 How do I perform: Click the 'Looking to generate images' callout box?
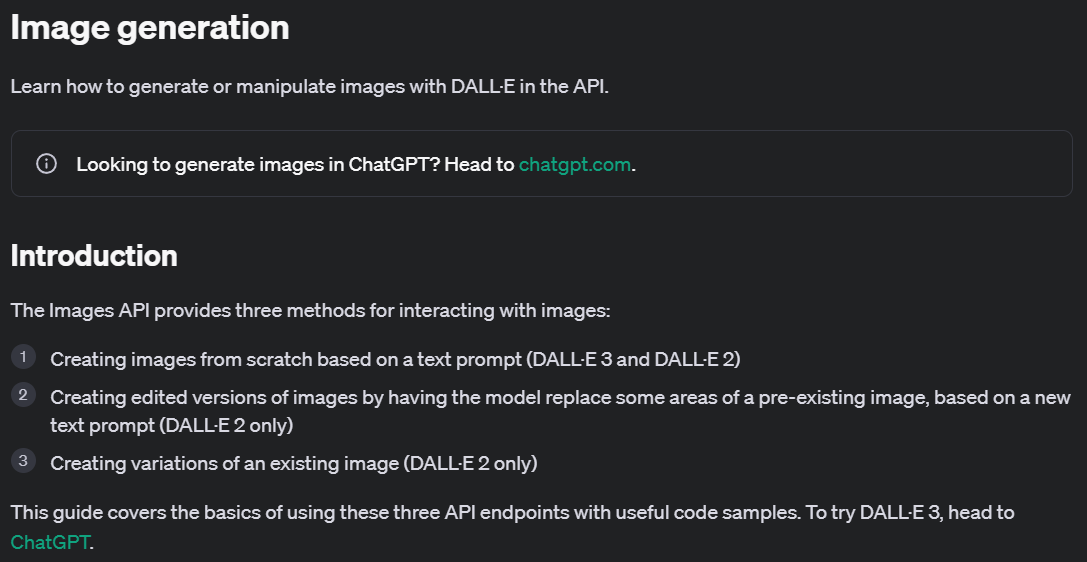(x=541, y=164)
